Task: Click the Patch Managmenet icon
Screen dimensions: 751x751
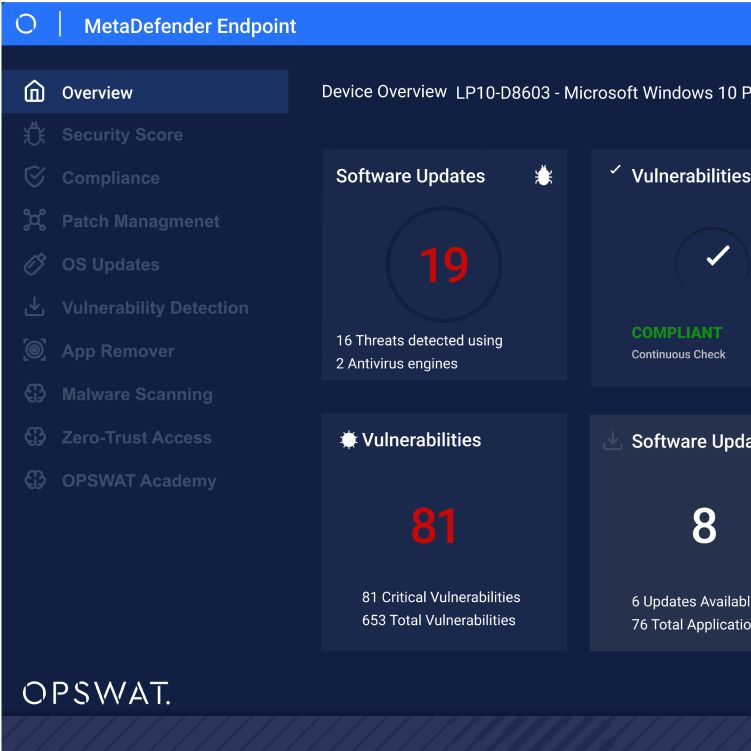Action: [x=34, y=220]
